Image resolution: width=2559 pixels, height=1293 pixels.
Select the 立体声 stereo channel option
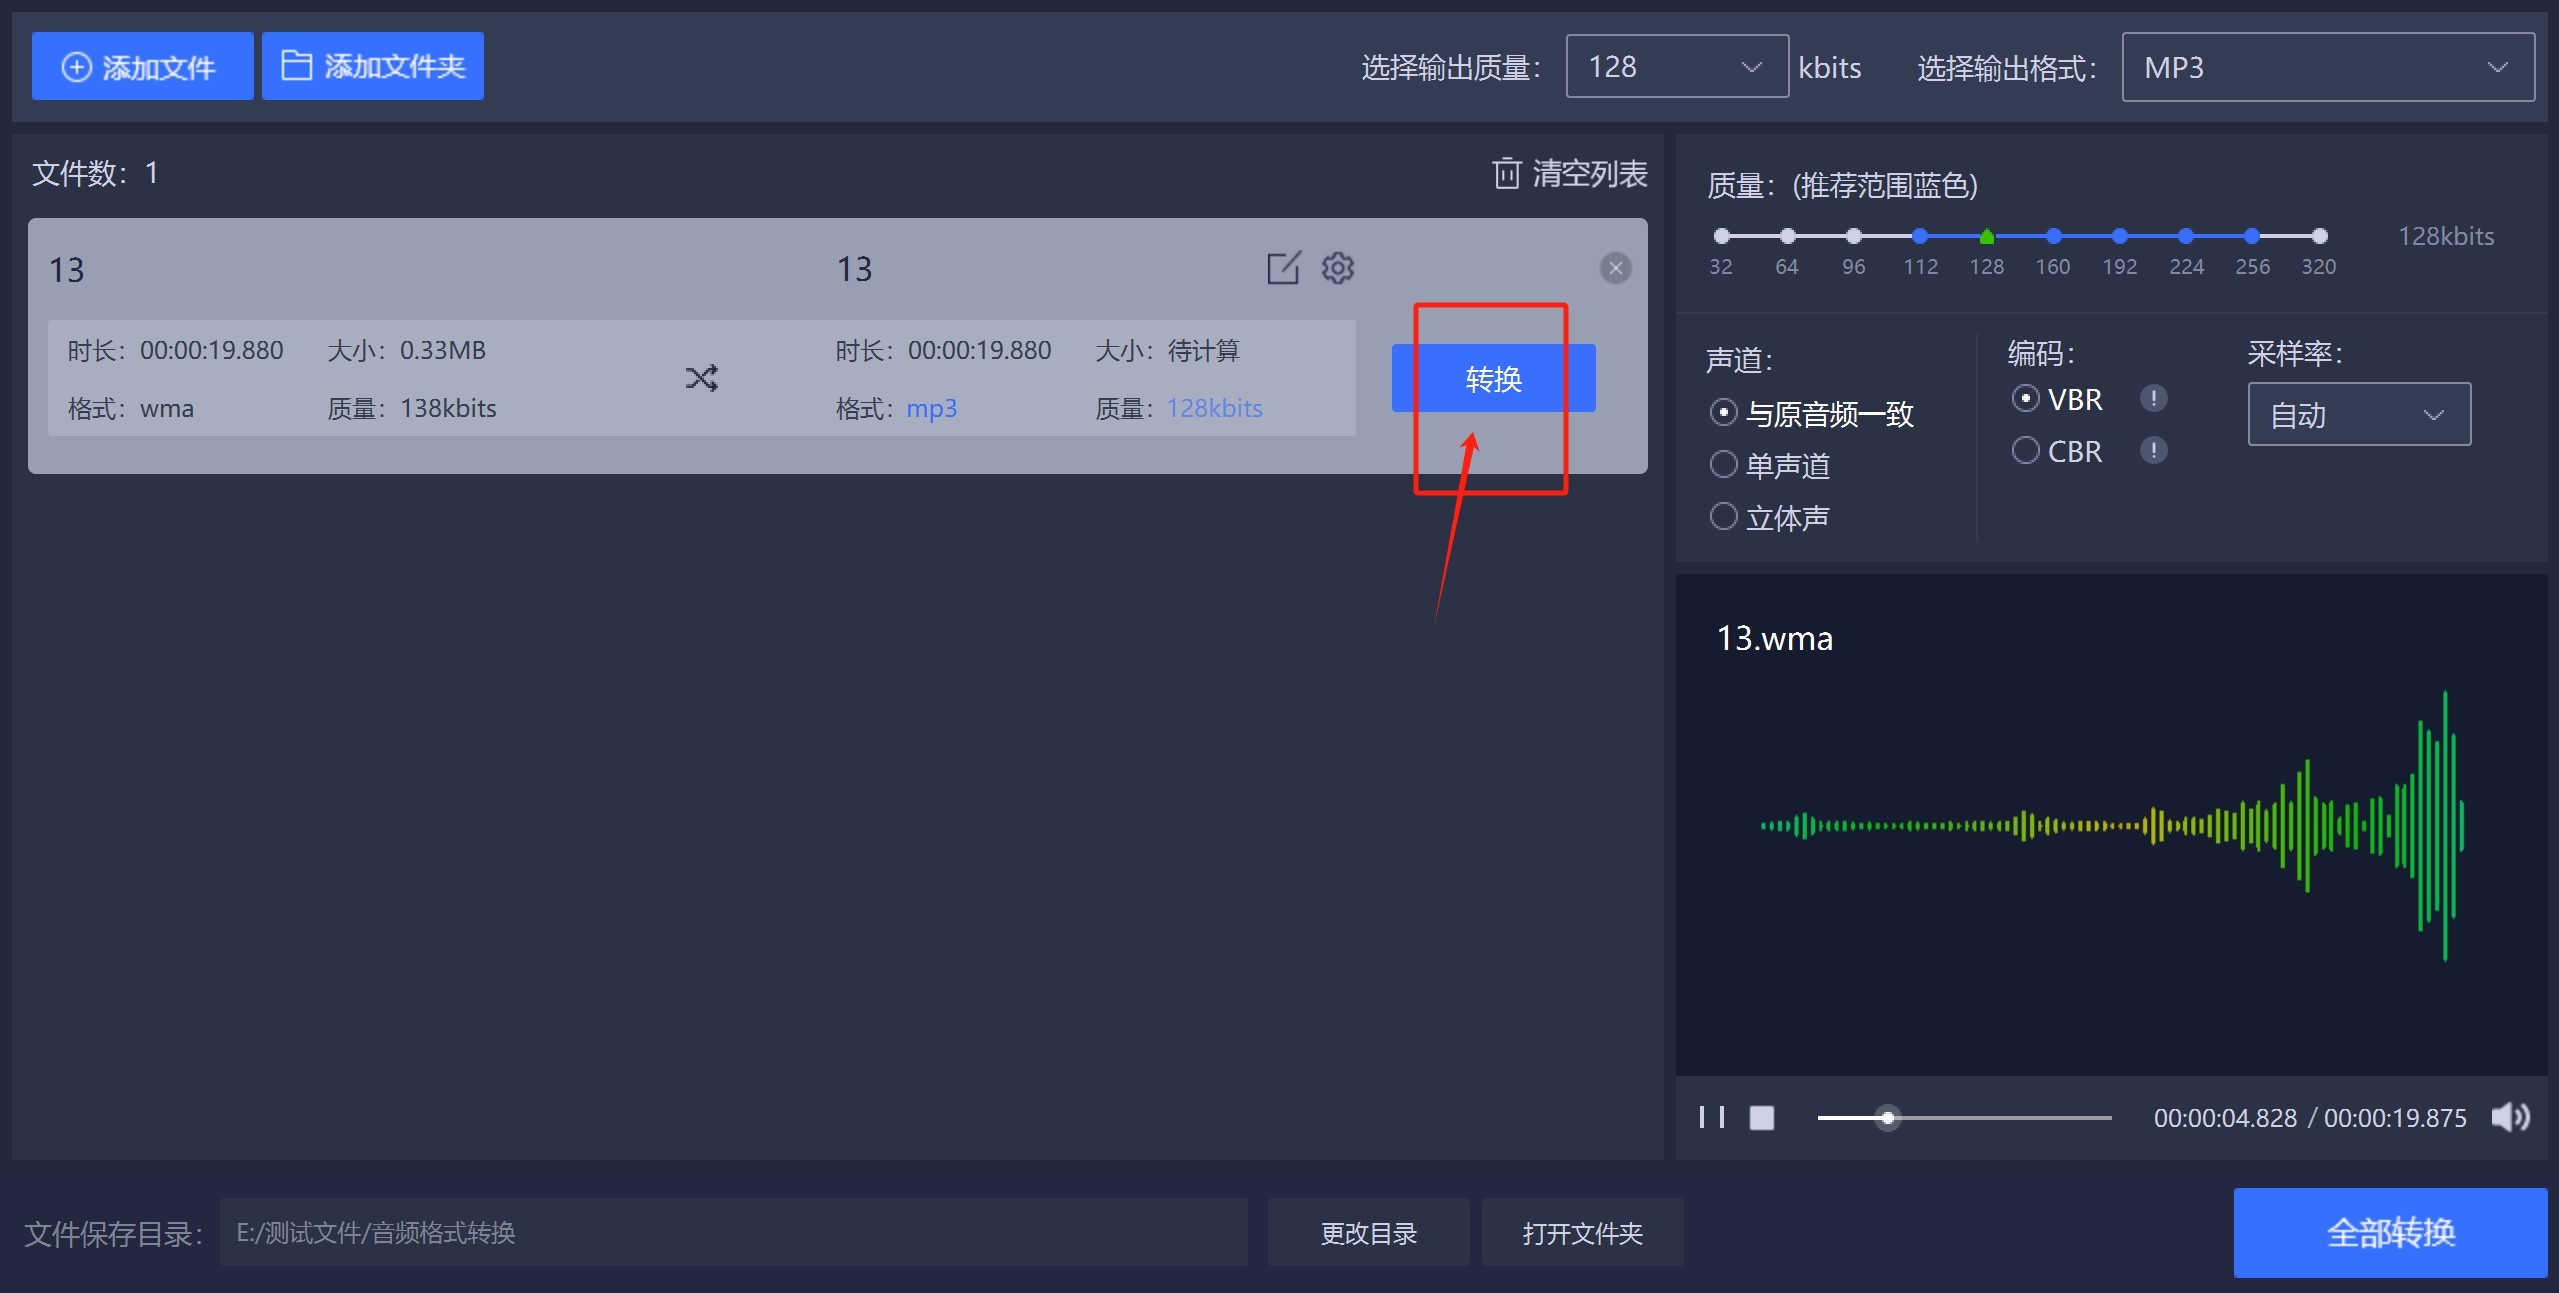click(1724, 517)
